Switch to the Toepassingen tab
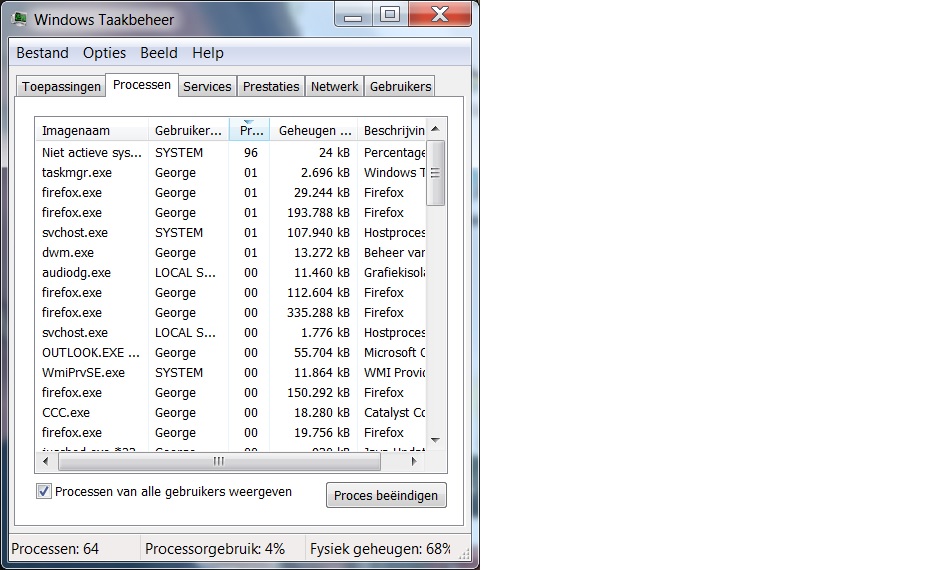 click(61, 87)
